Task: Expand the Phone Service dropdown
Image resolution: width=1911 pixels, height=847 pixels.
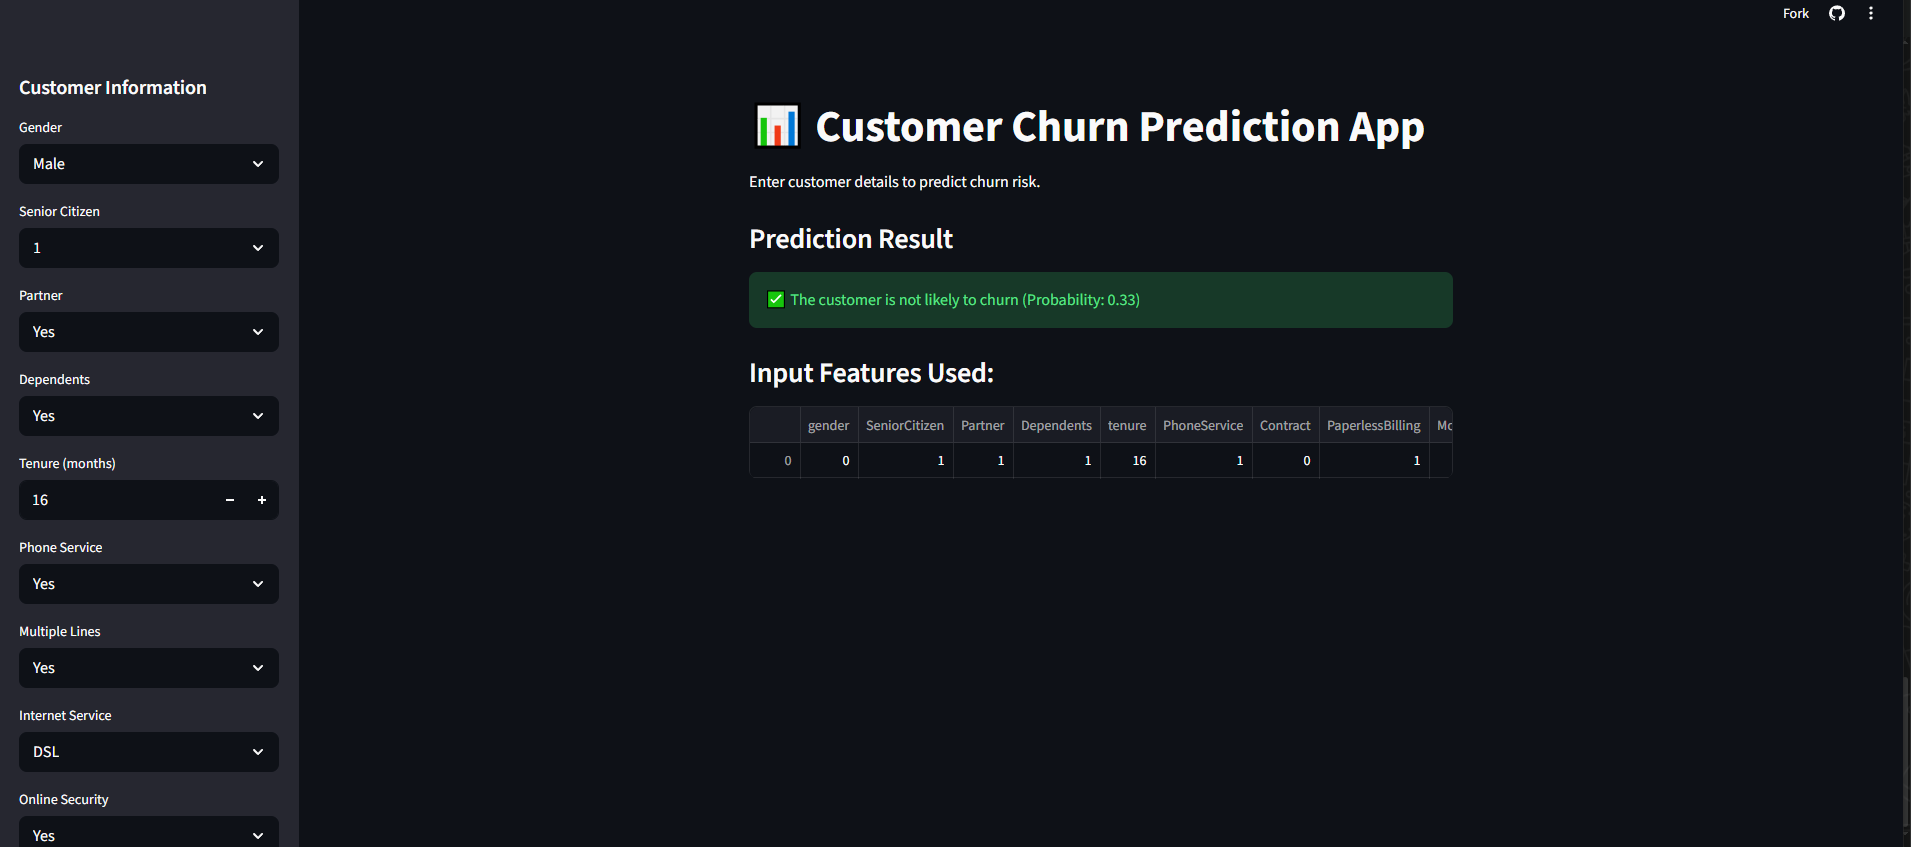Action: click(x=148, y=584)
